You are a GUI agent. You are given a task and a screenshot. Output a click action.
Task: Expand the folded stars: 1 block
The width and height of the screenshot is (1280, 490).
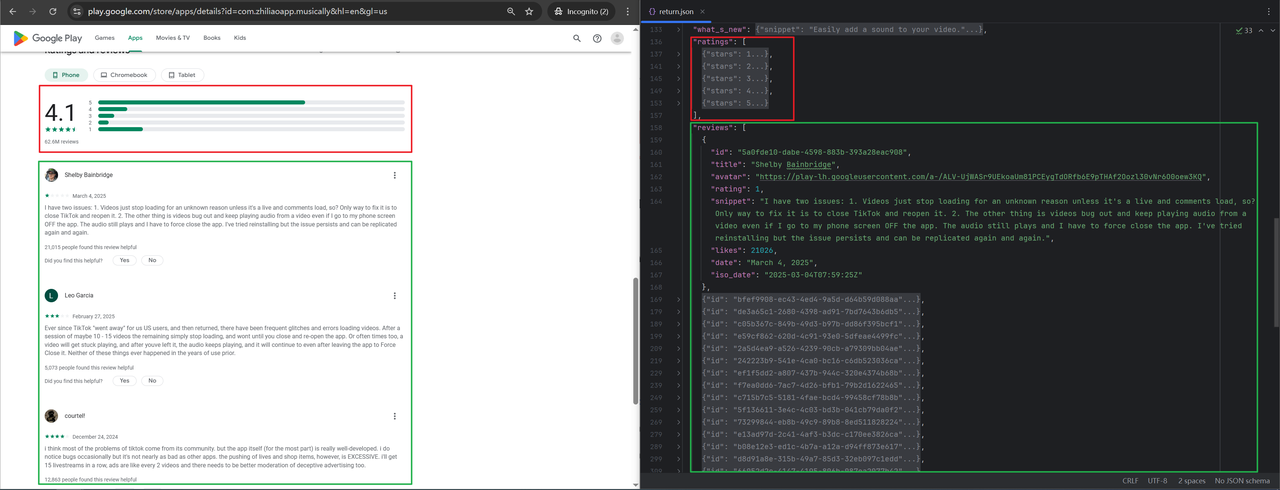[x=678, y=54]
